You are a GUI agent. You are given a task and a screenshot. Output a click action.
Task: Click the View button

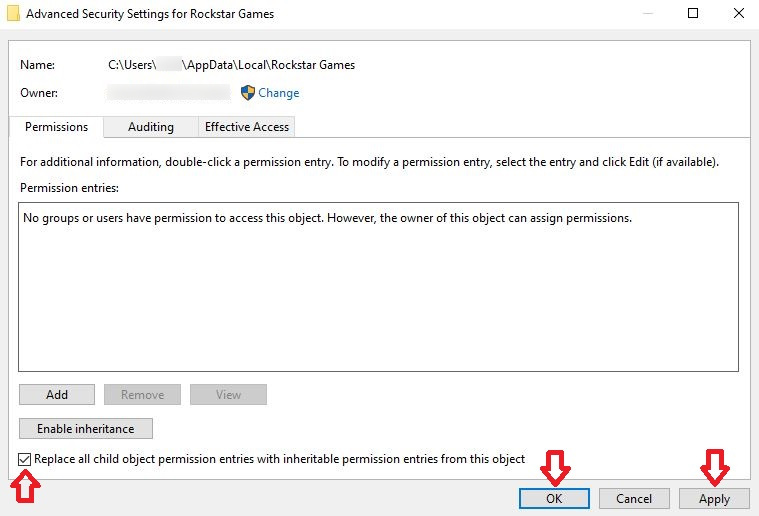click(228, 395)
